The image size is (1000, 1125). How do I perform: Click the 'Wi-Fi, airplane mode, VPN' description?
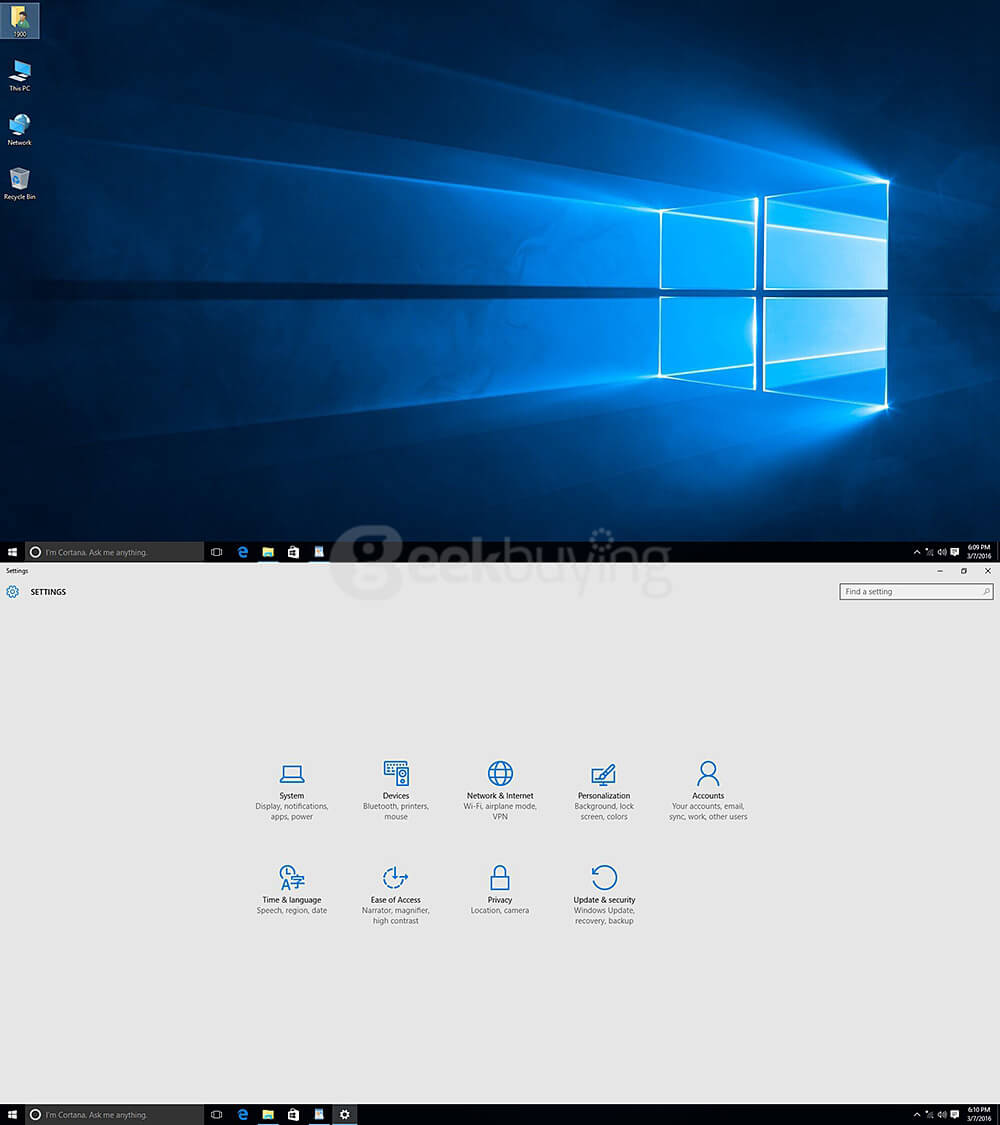[500, 811]
